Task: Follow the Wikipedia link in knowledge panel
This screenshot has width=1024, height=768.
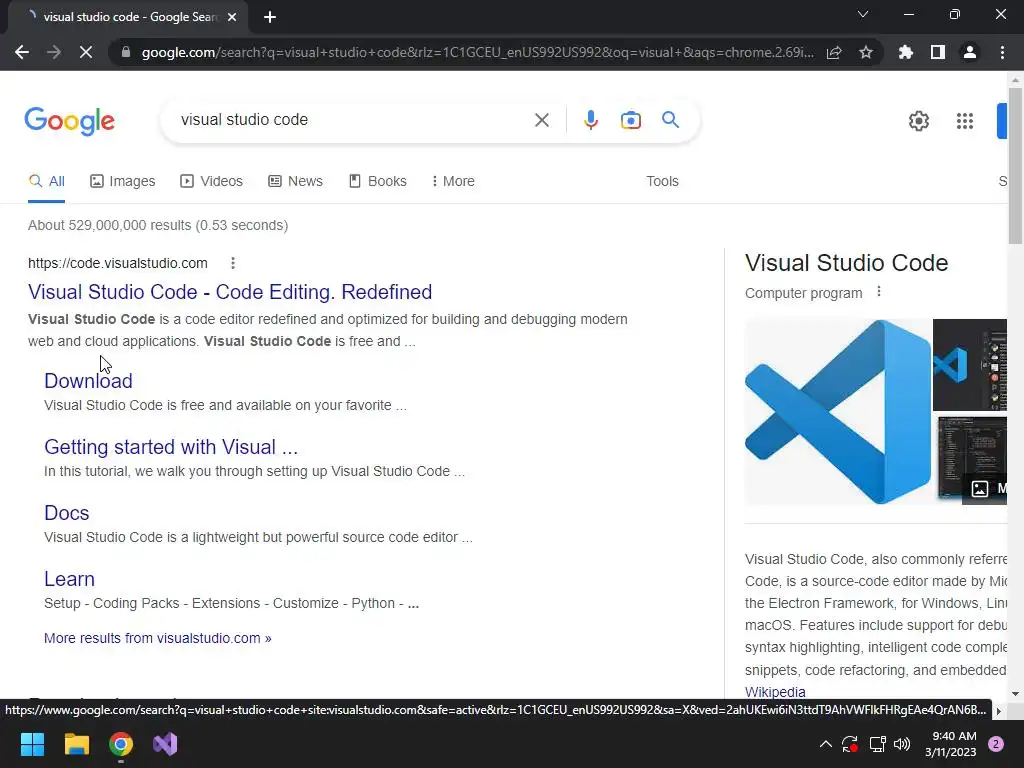Action: coord(775,692)
